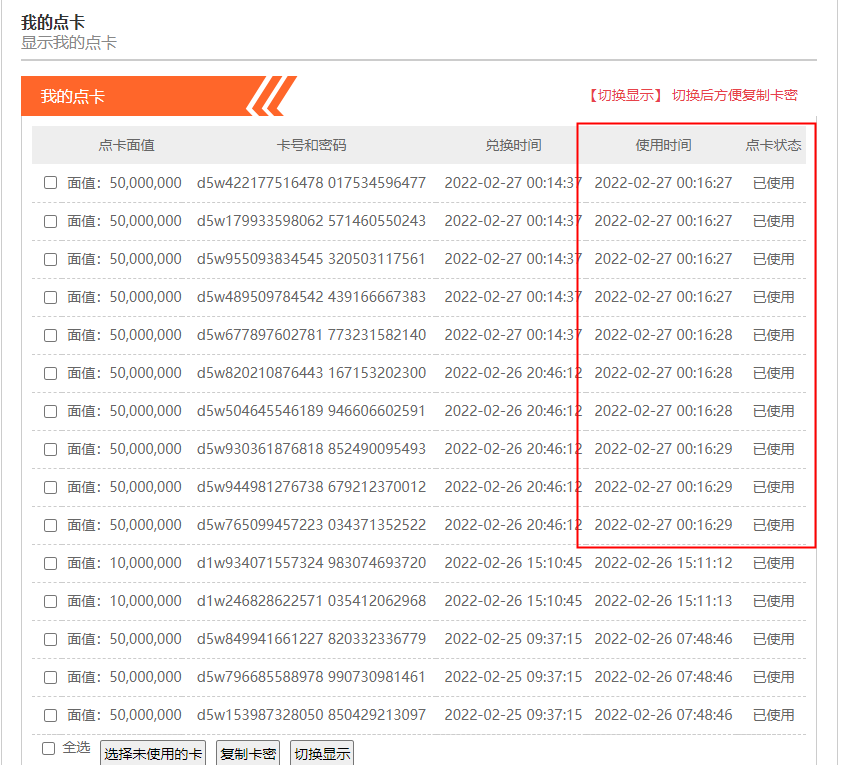Select the checkbox for card d5w955093834545

coord(51,259)
